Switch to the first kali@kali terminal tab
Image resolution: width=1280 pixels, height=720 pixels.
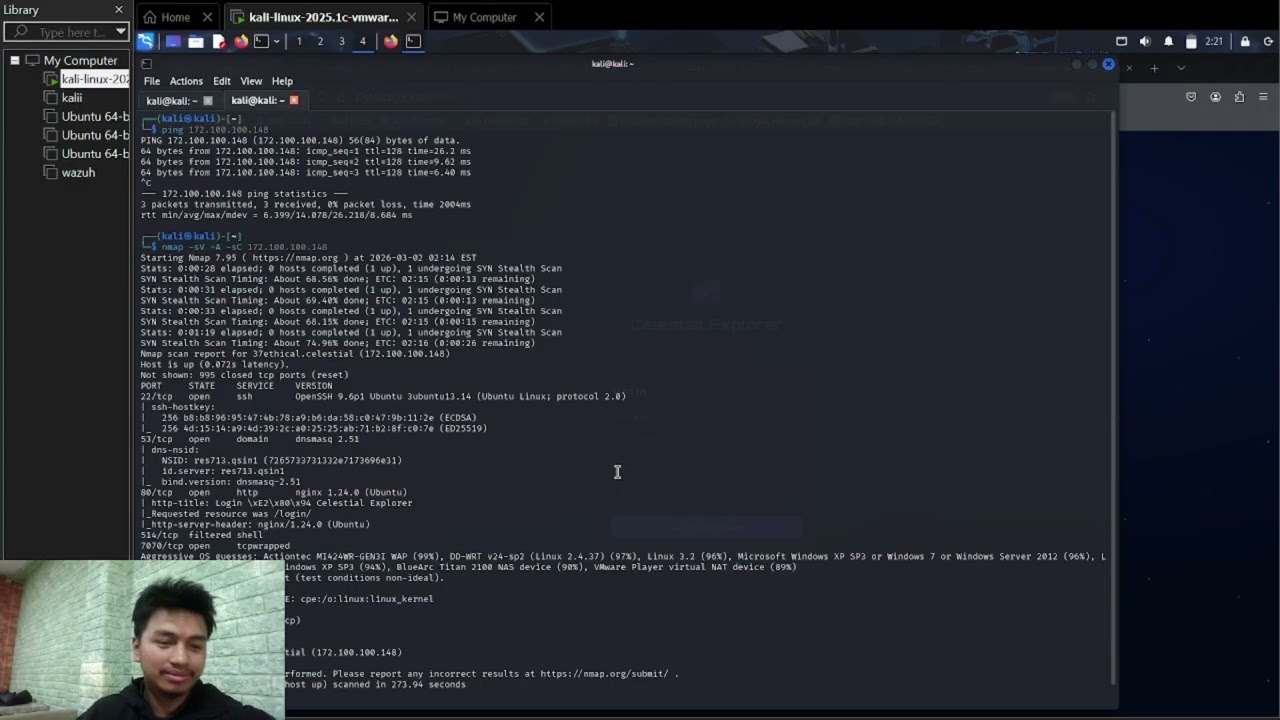(170, 100)
